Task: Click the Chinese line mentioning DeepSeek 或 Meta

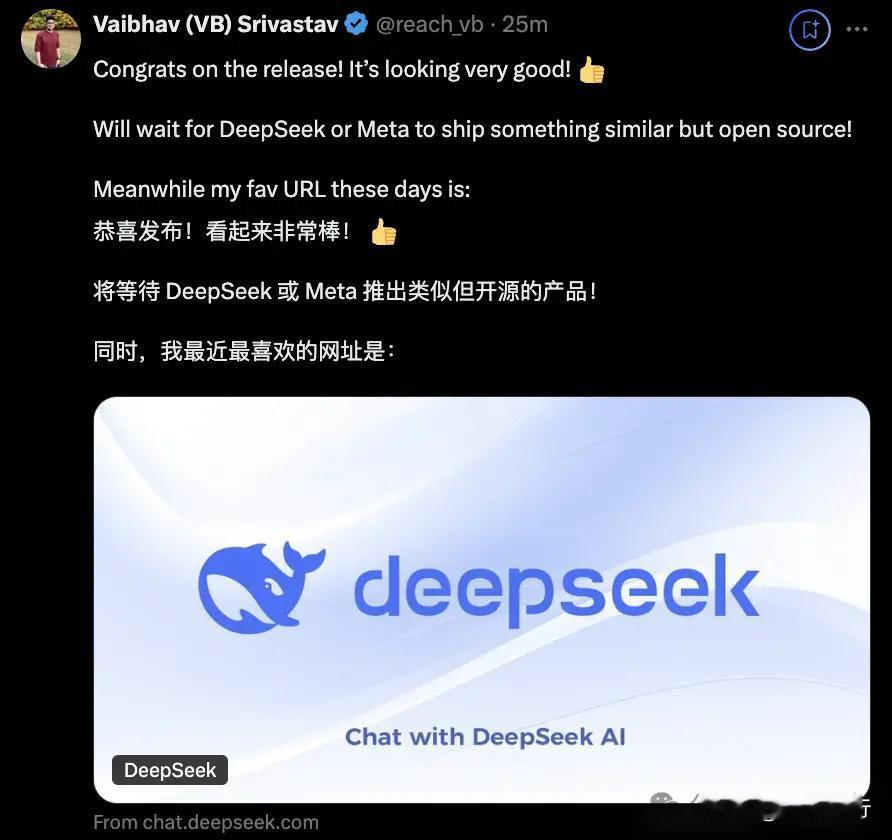Action: [x=345, y=291]
